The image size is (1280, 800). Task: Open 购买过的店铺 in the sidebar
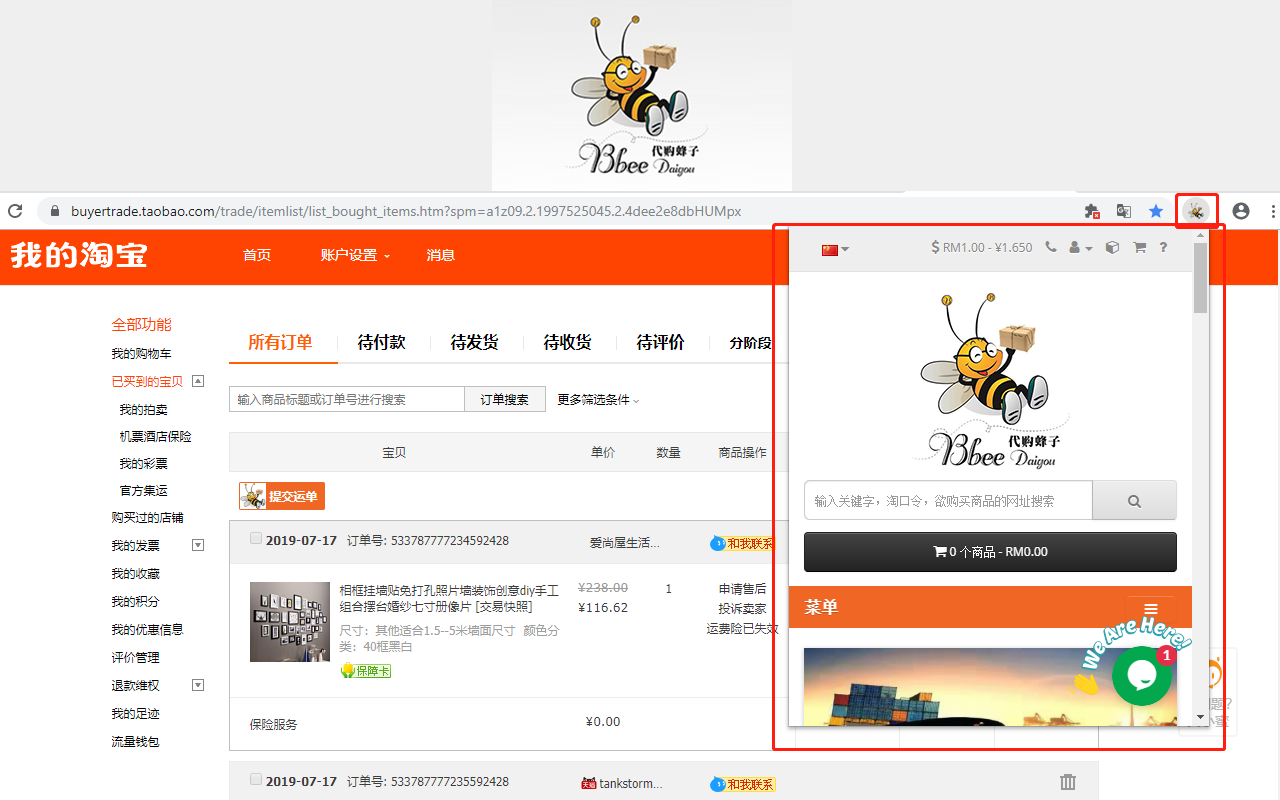(x=147, y=518)
